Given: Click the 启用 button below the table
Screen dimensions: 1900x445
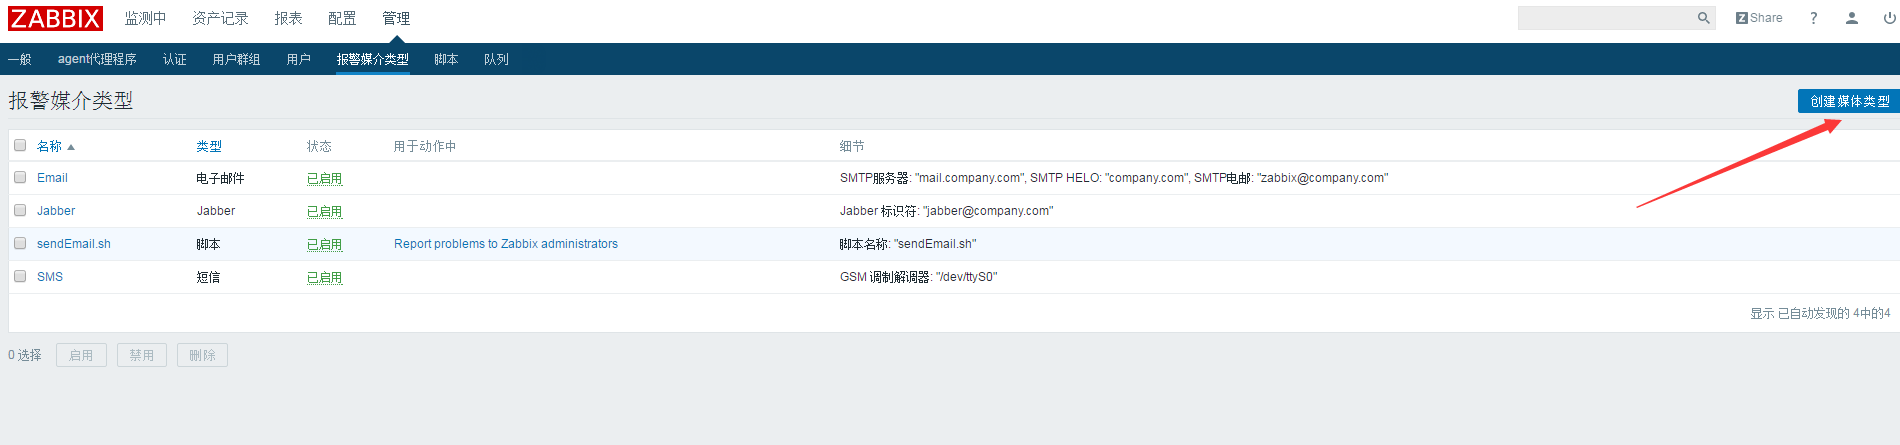Looking at the screenshot, I should point(81,355).
